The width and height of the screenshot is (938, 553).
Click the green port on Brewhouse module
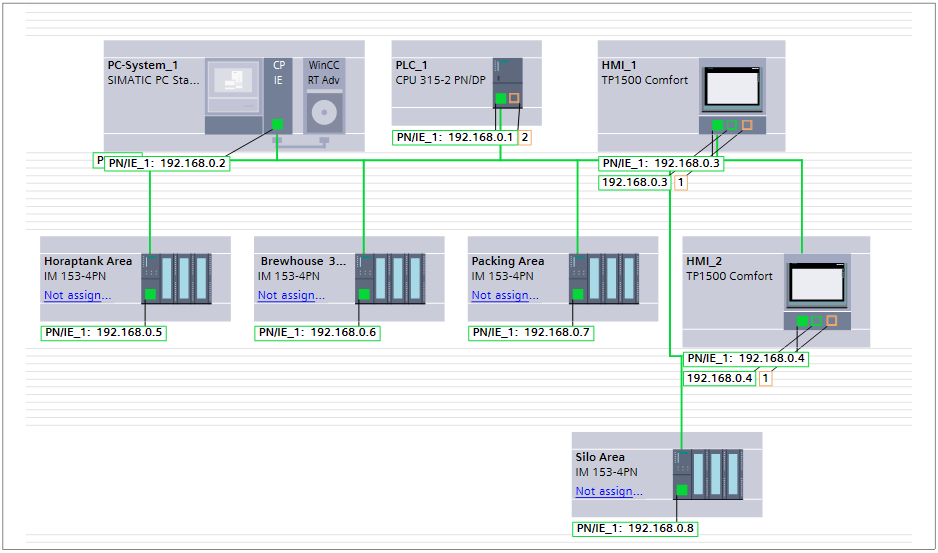[364, 294]
